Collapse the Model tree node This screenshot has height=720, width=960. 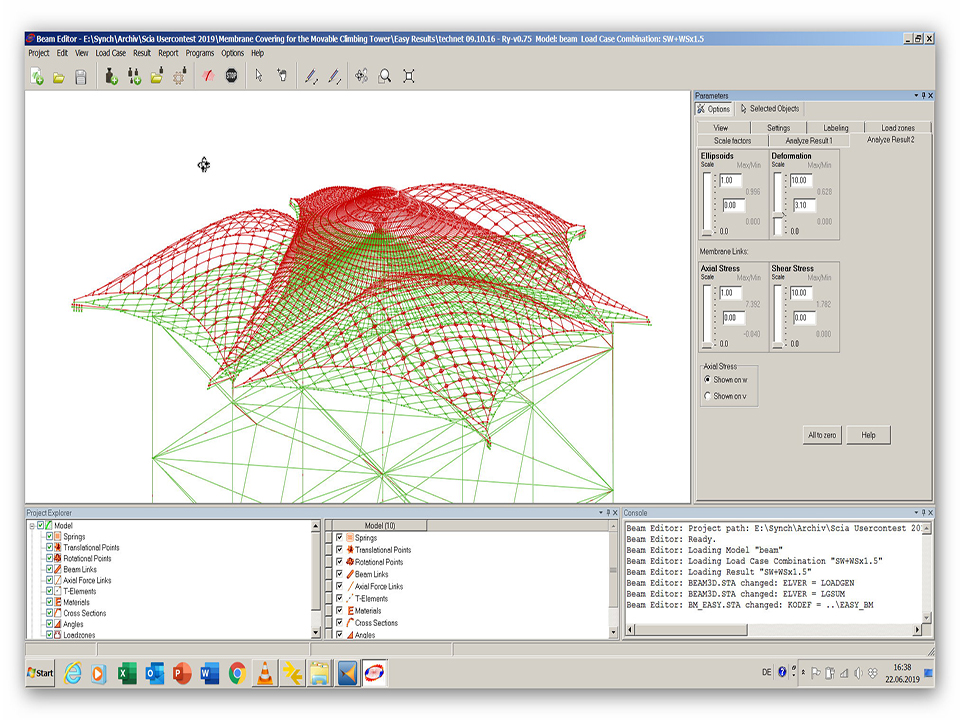pyautogui.click(x=32, y=526)
